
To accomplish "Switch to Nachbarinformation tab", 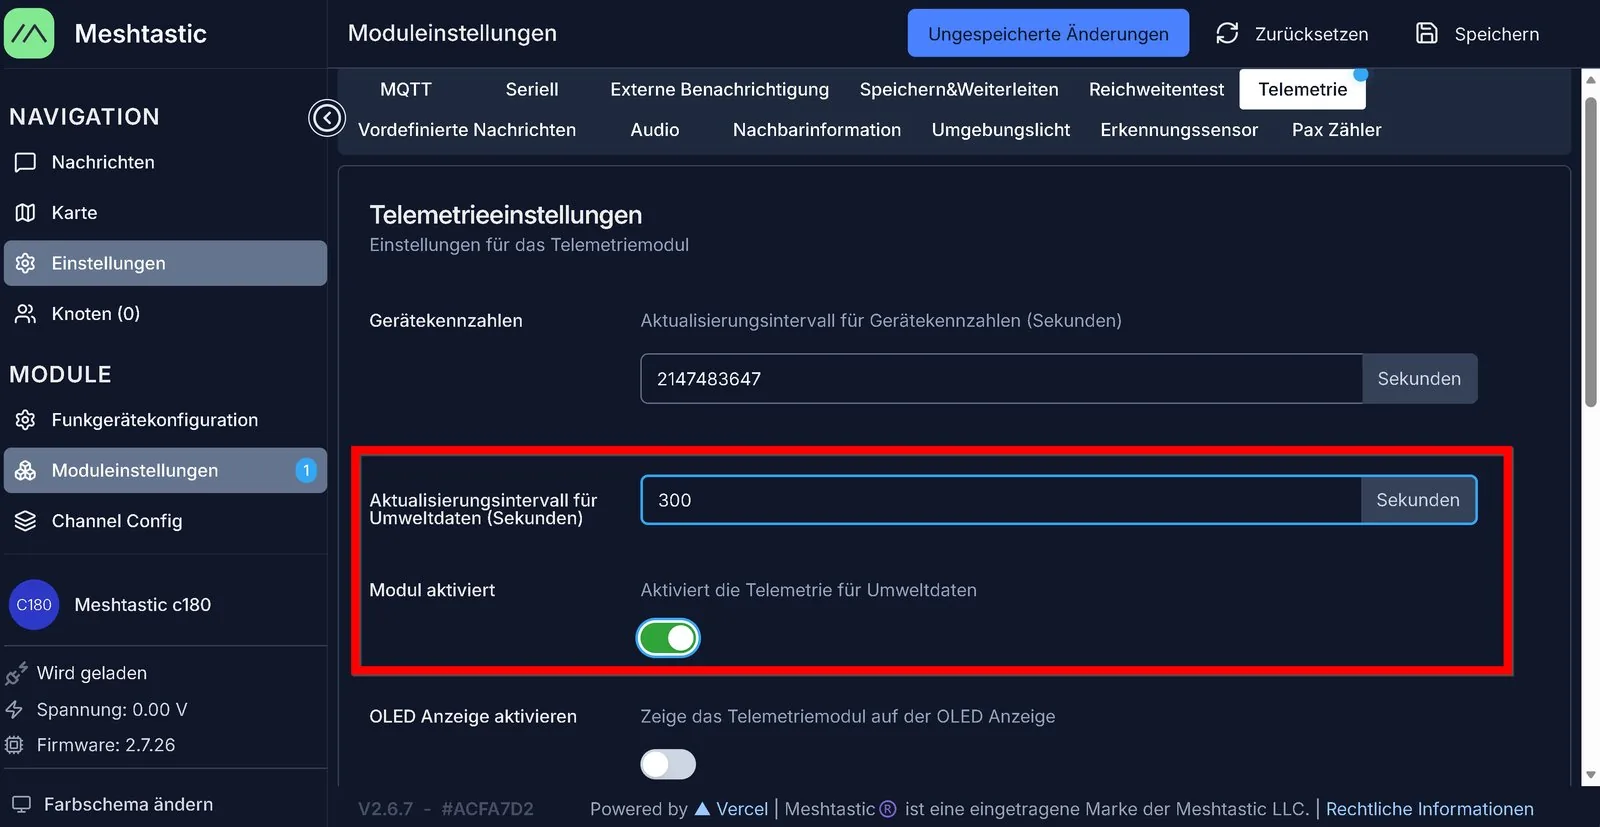I will pos(817,130).
